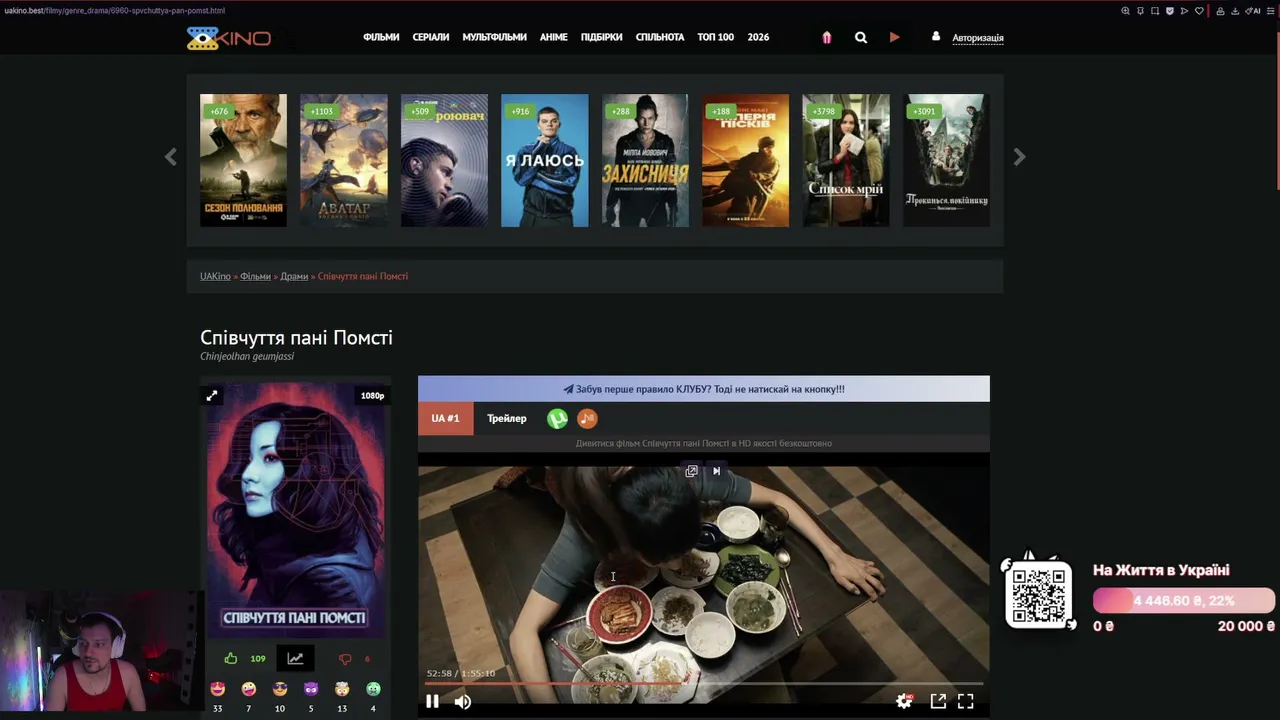The height and width of the screenshot is (720, 1280).
Task: Open the Спільнота menu item
Action: tap(660, 37)
